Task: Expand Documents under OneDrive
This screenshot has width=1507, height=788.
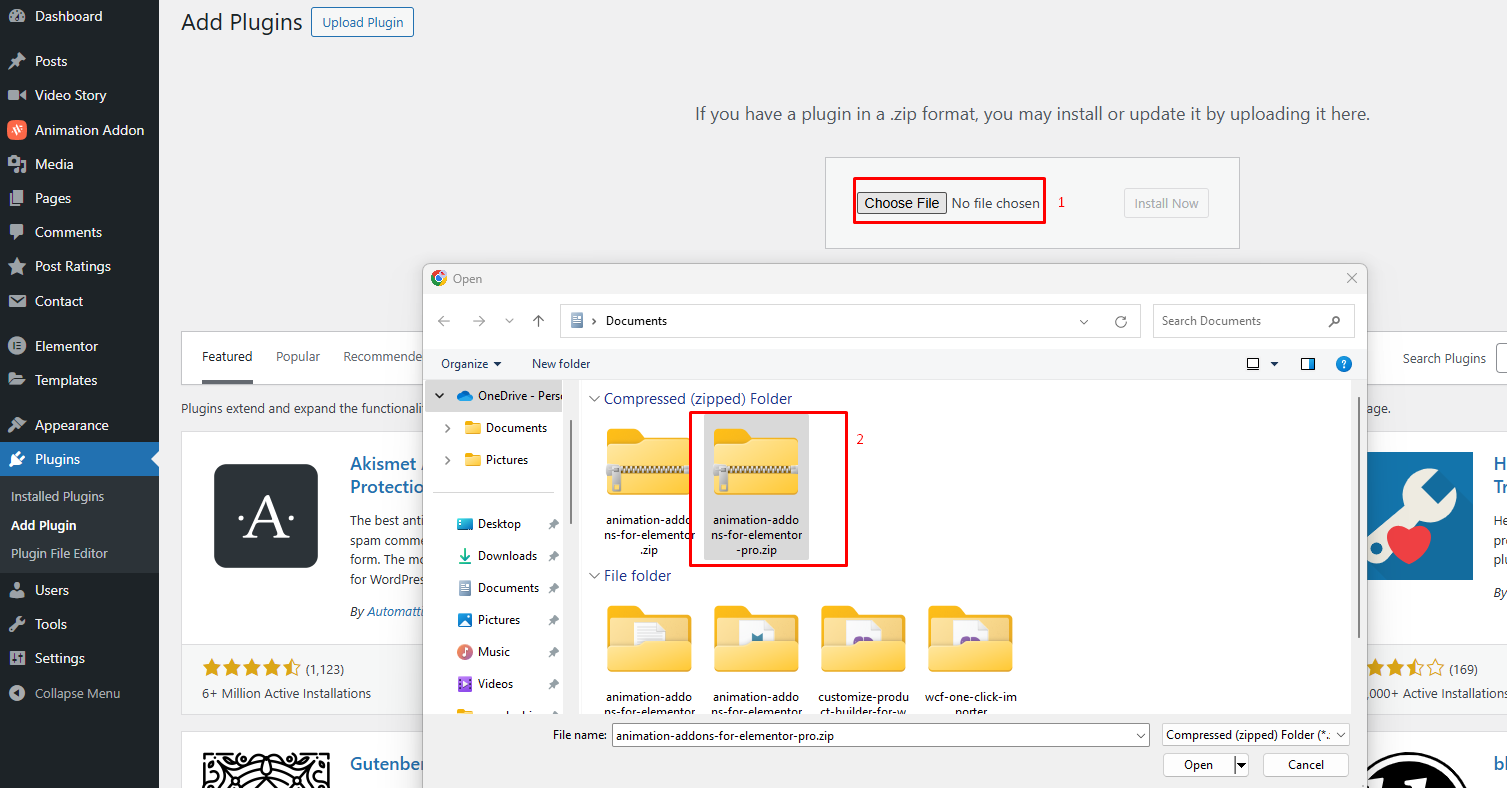Action: point(447,428)
